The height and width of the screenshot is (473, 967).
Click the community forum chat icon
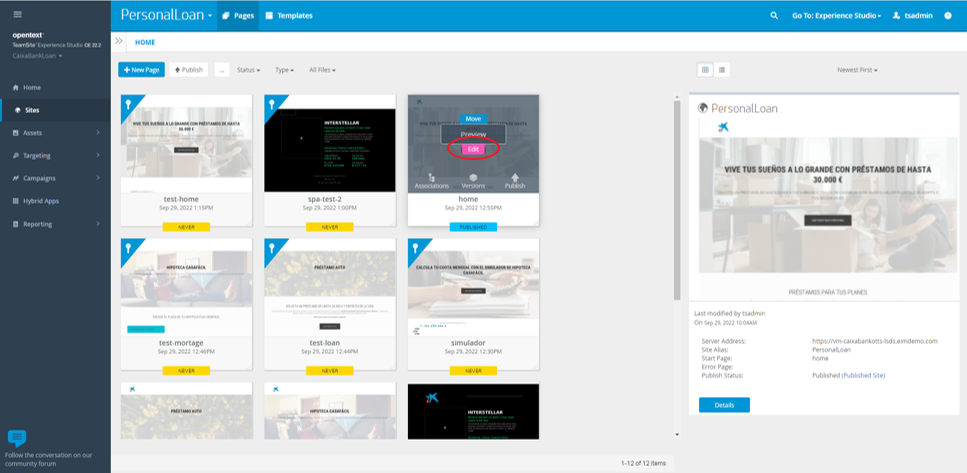tap(17, 438)
